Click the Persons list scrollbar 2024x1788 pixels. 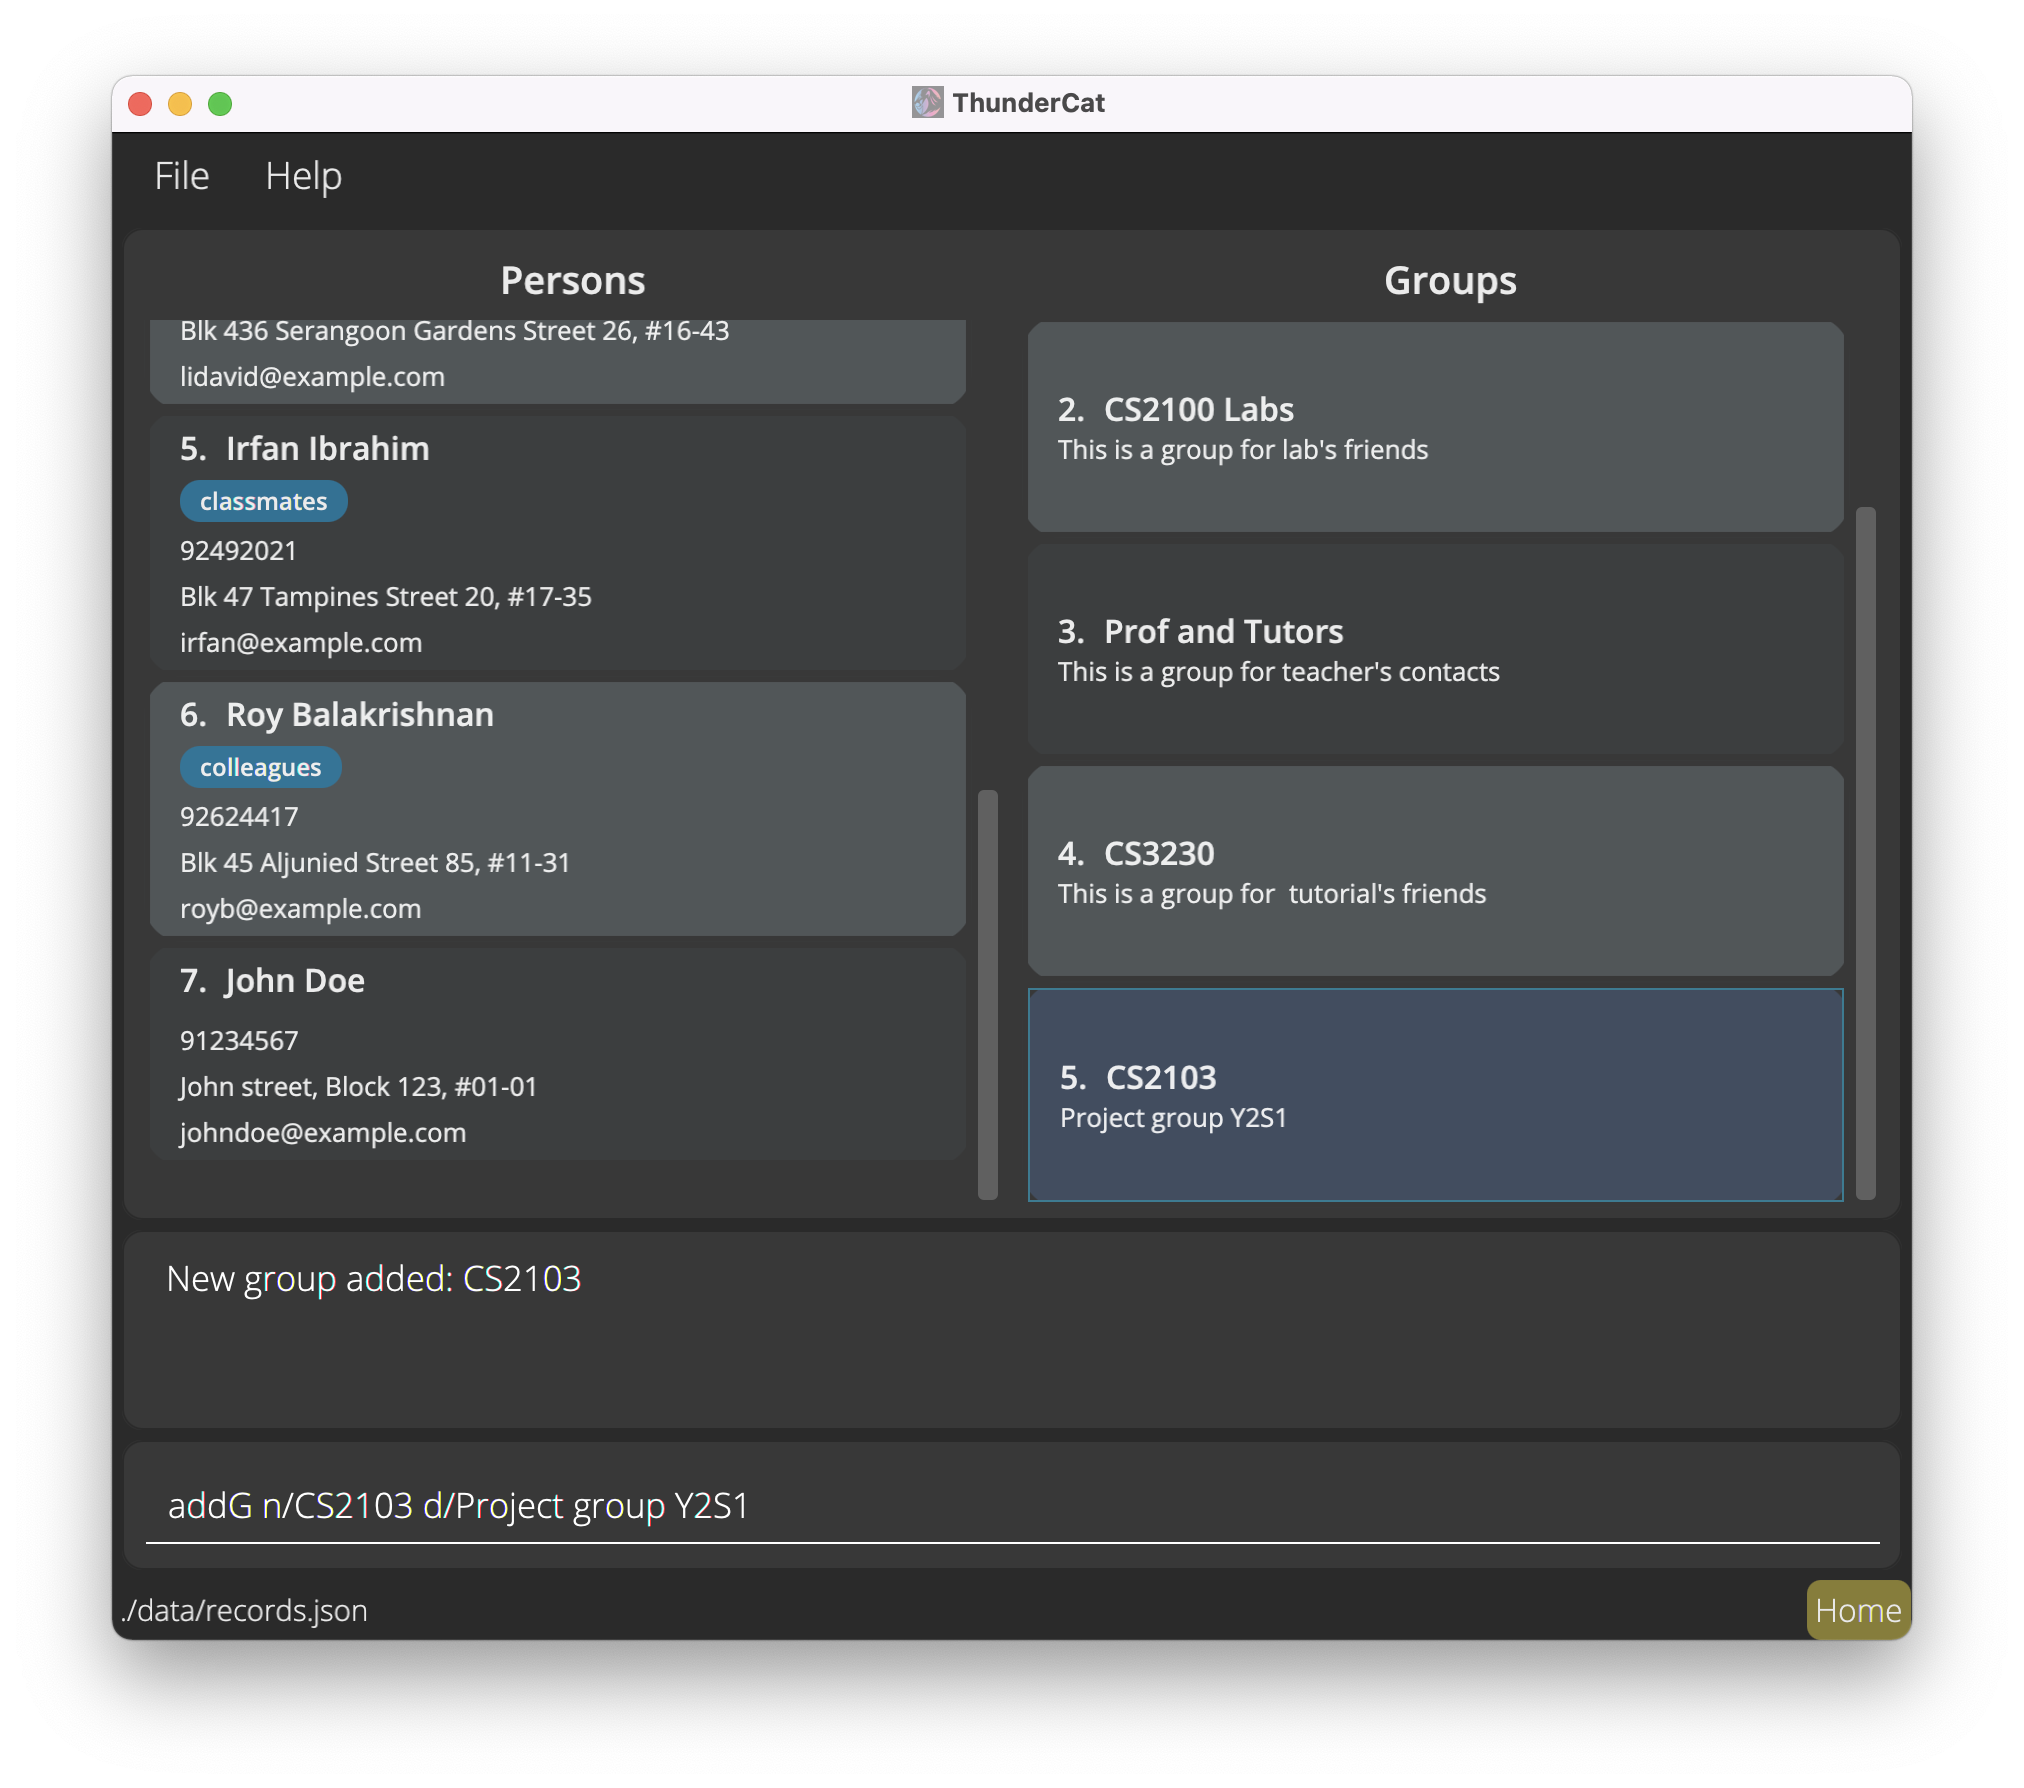pos(988,994)
